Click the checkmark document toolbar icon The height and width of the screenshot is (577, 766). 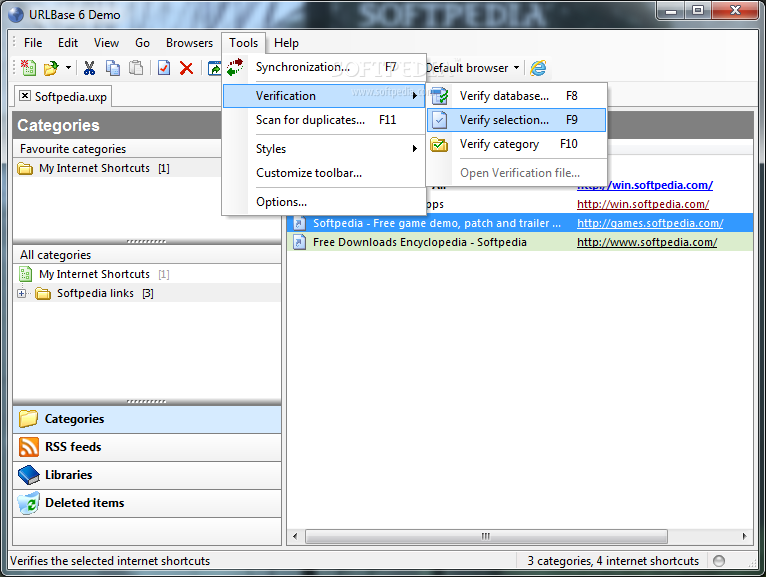coord(164,68)
